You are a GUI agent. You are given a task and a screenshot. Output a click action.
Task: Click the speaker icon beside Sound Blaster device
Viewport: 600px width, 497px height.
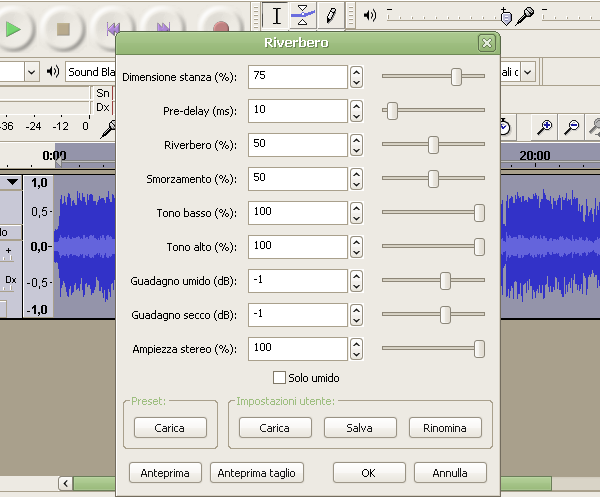click(x=53, y=72)
